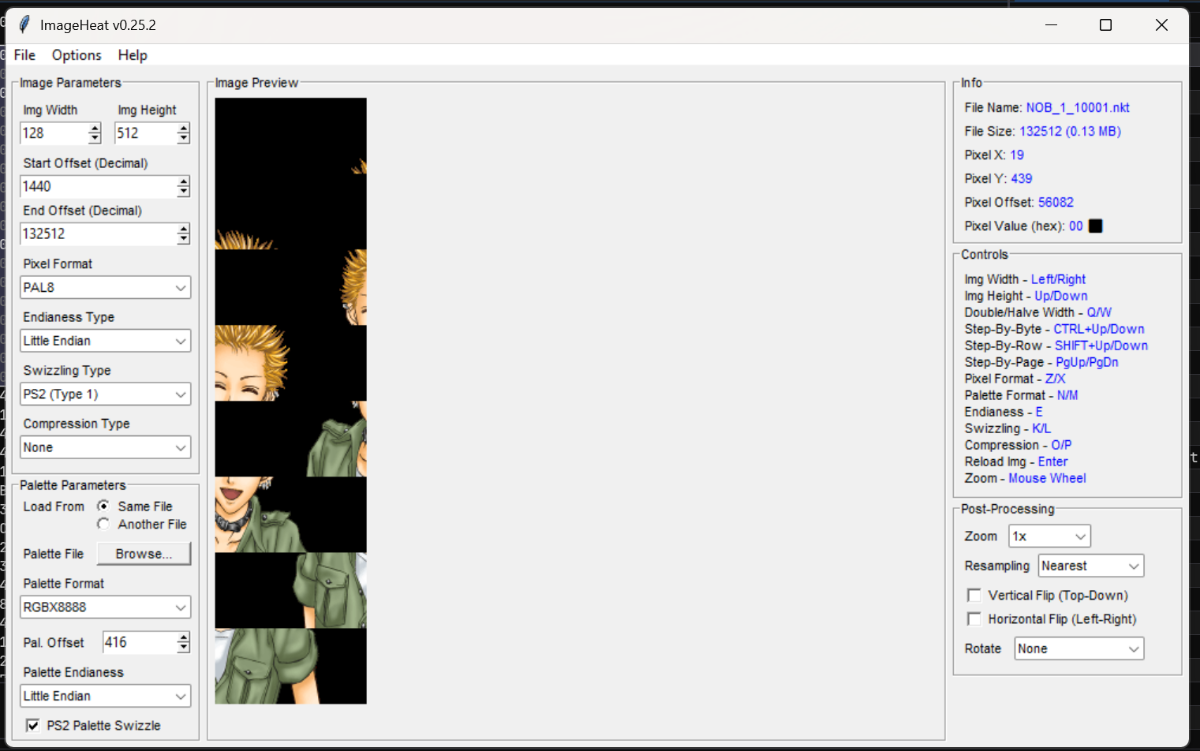The width and height of the screenshot is (1200, 751).
Task: Enable Horizontal Flip (Left-Right)
Action: pyautogui.click(x=974, y=619)
